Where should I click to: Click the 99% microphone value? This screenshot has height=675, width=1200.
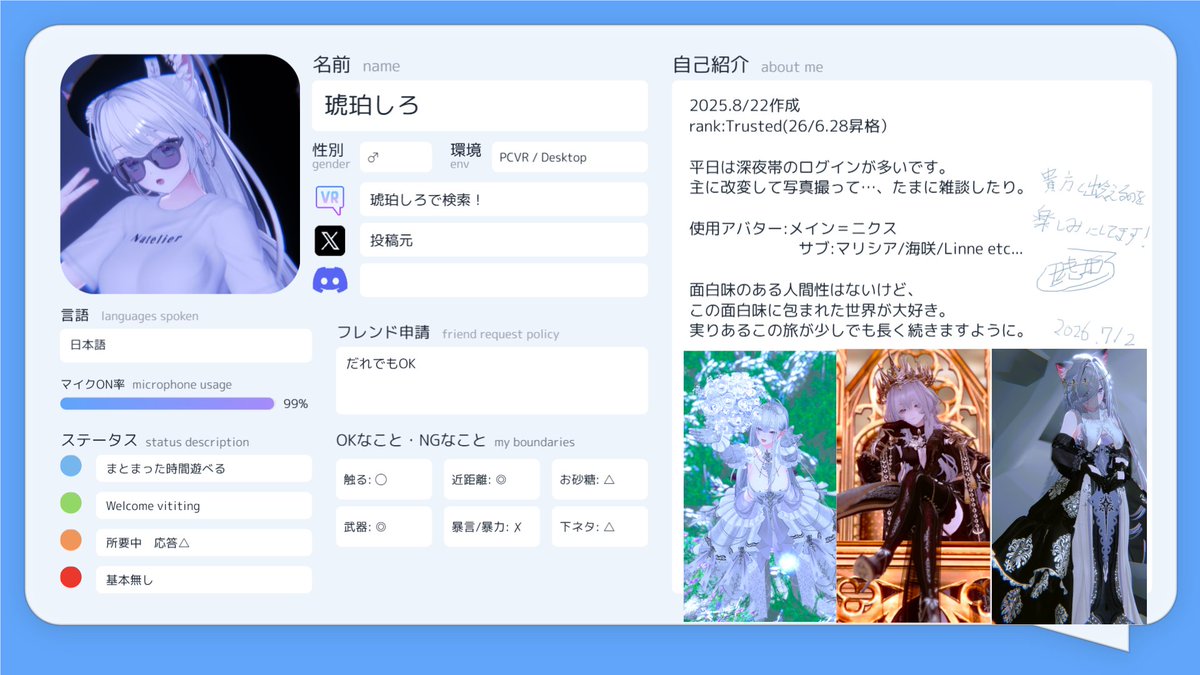pos(295,404)
